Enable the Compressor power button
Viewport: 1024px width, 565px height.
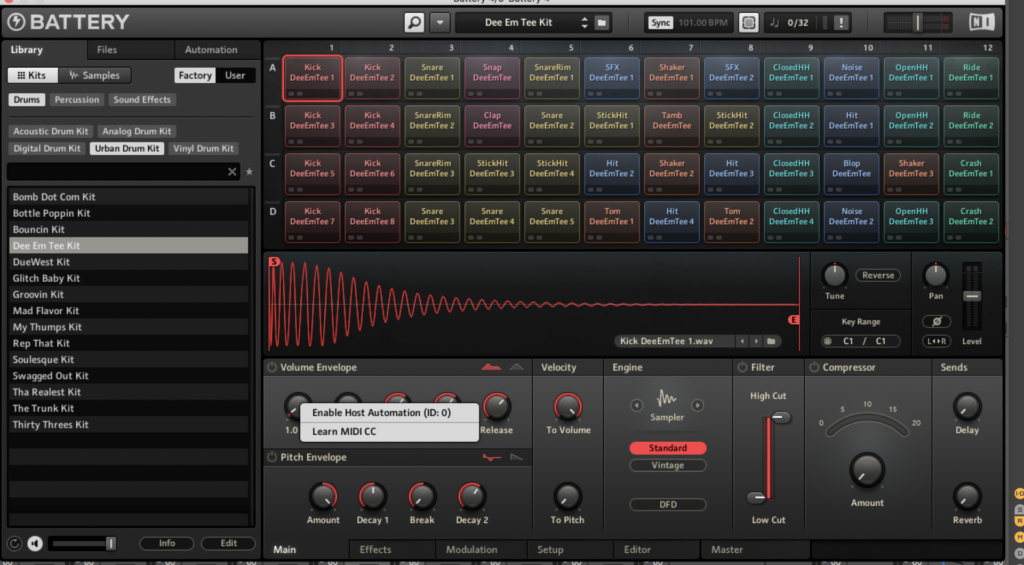pyautogui.click(x=813, y=368)
